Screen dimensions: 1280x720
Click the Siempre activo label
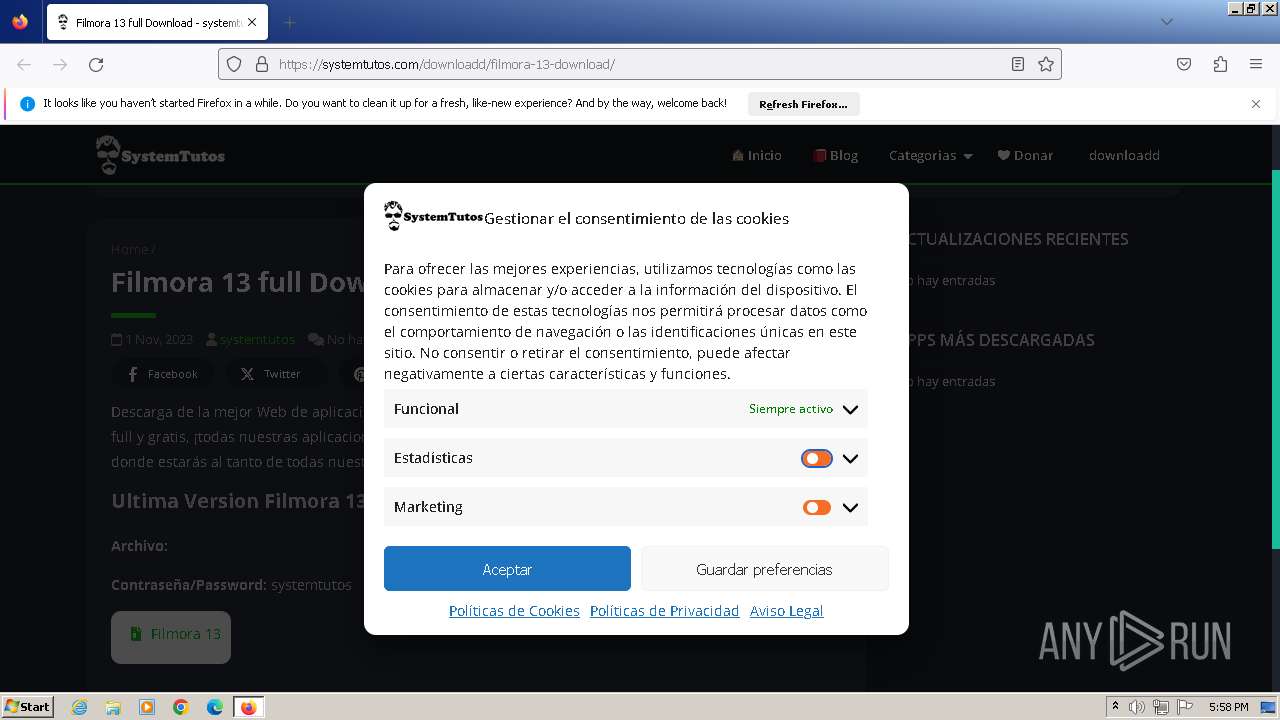790,409
